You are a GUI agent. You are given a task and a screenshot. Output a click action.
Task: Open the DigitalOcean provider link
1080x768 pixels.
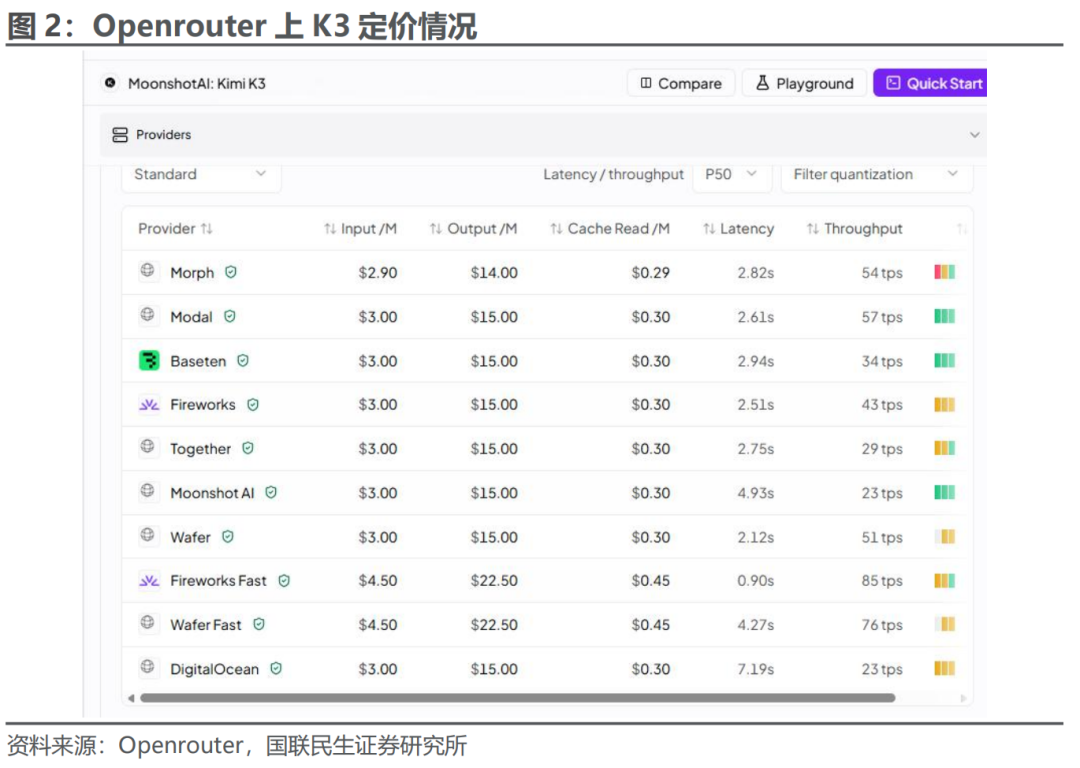pos(214,669)
